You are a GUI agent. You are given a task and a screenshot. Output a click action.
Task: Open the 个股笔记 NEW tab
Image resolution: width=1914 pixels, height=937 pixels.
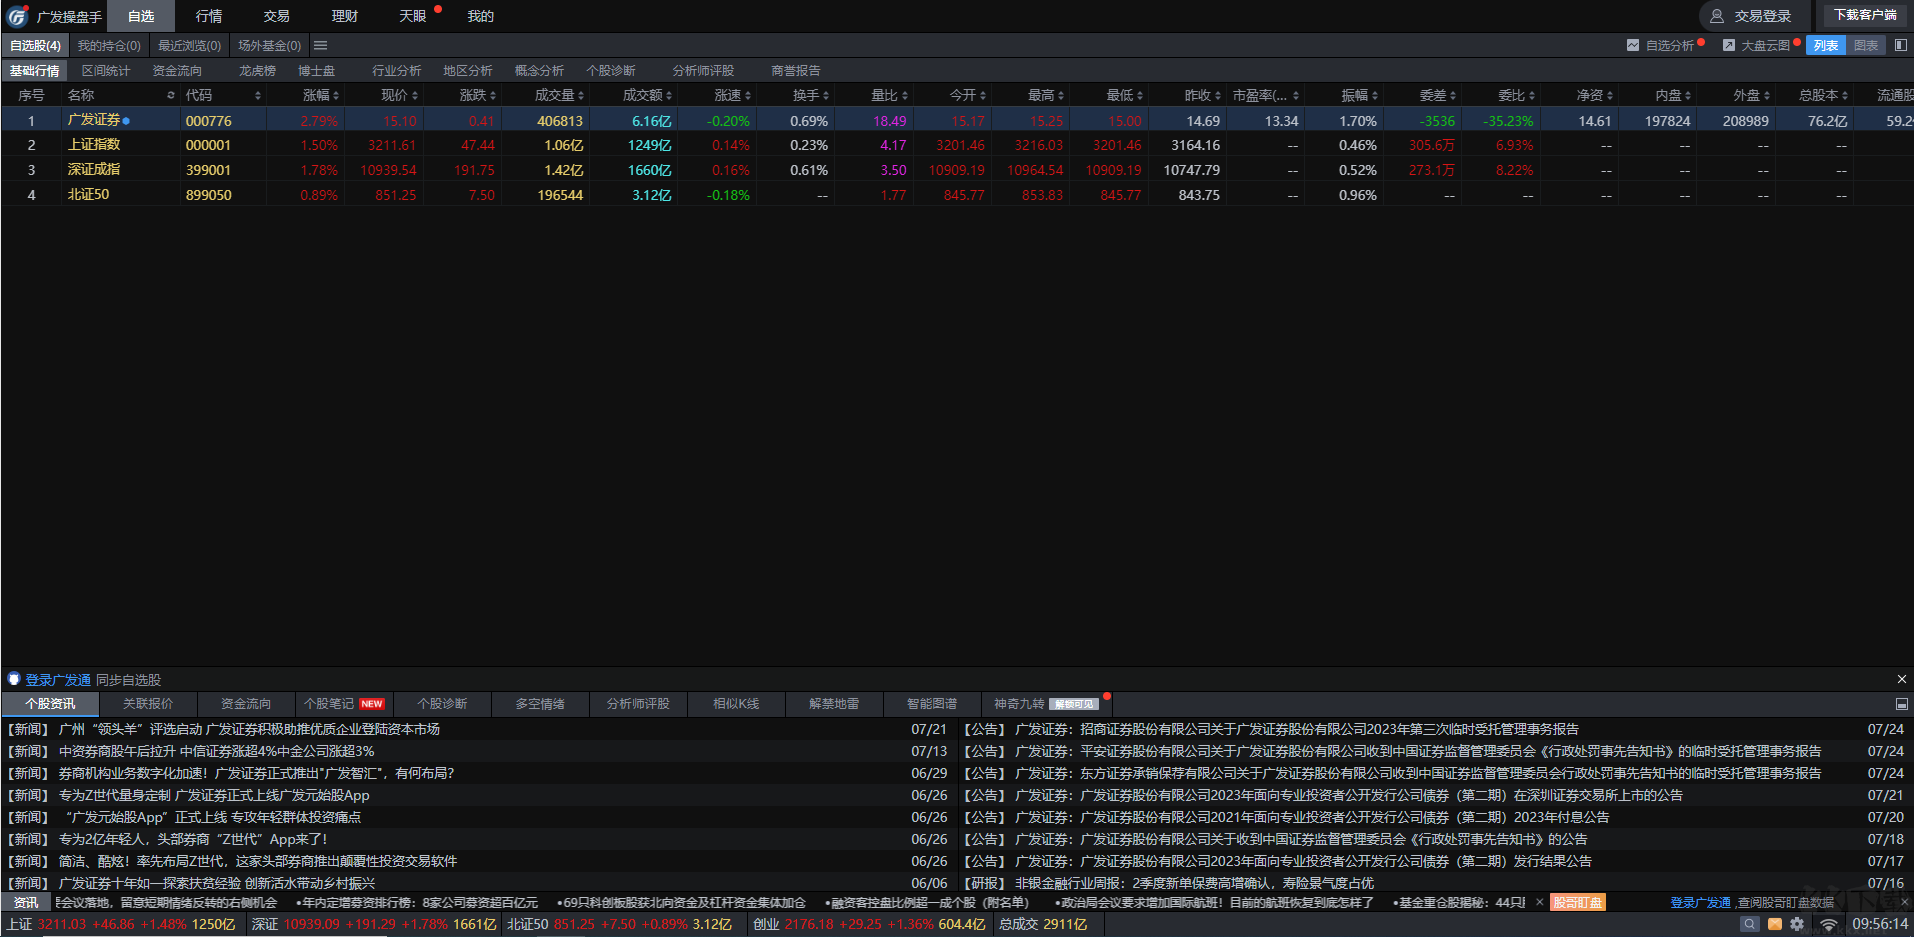click(343, 704)
